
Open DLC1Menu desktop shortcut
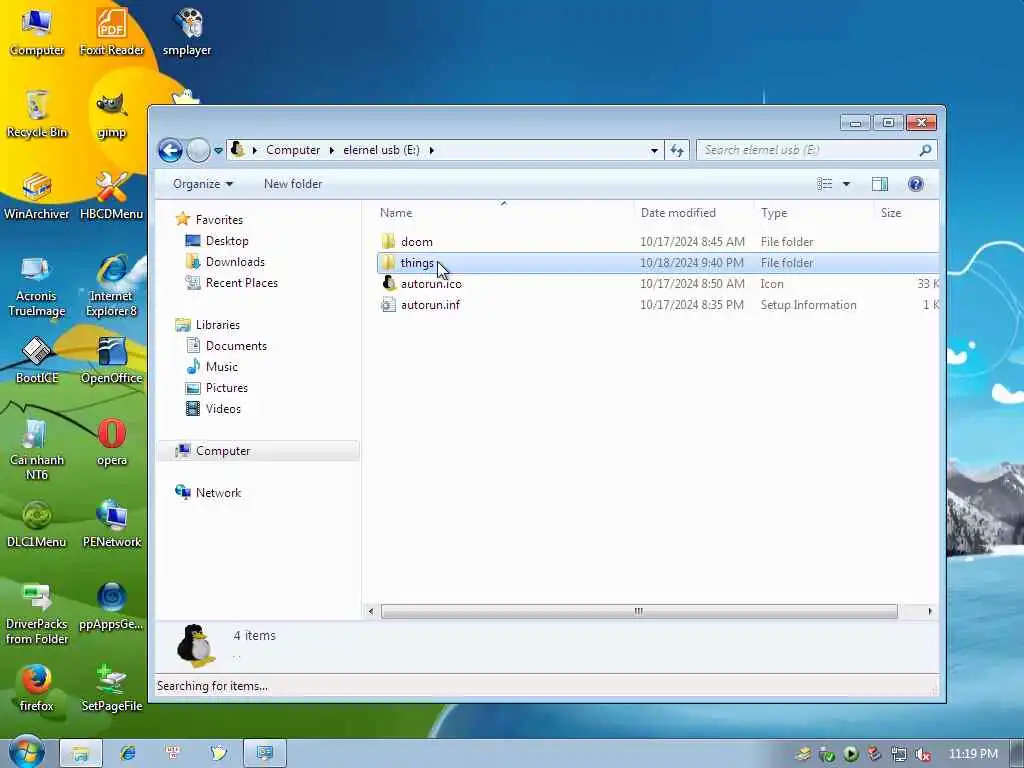pos(37,525)
